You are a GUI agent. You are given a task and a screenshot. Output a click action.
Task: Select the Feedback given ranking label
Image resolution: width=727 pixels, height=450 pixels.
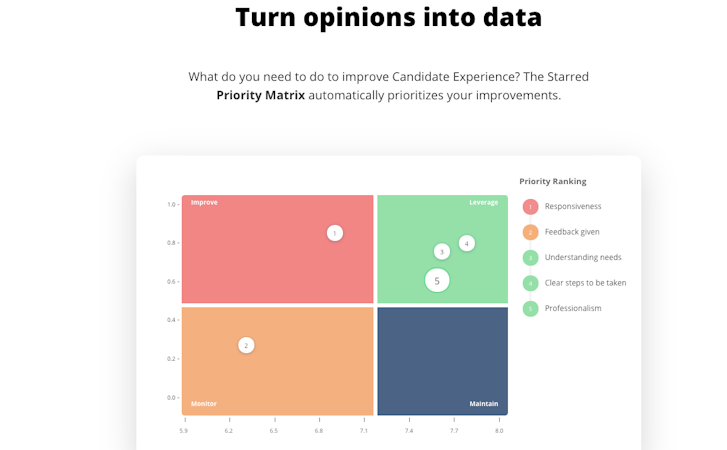[x=572, y=232]
